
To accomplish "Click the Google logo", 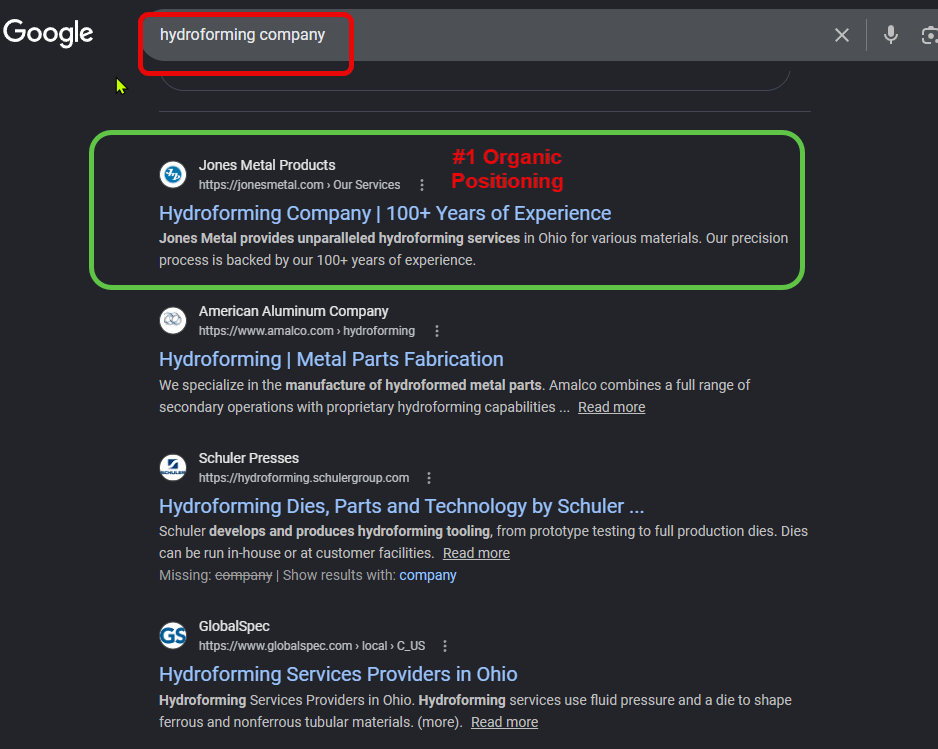I will pyautogui.click(x=48, y=33).
